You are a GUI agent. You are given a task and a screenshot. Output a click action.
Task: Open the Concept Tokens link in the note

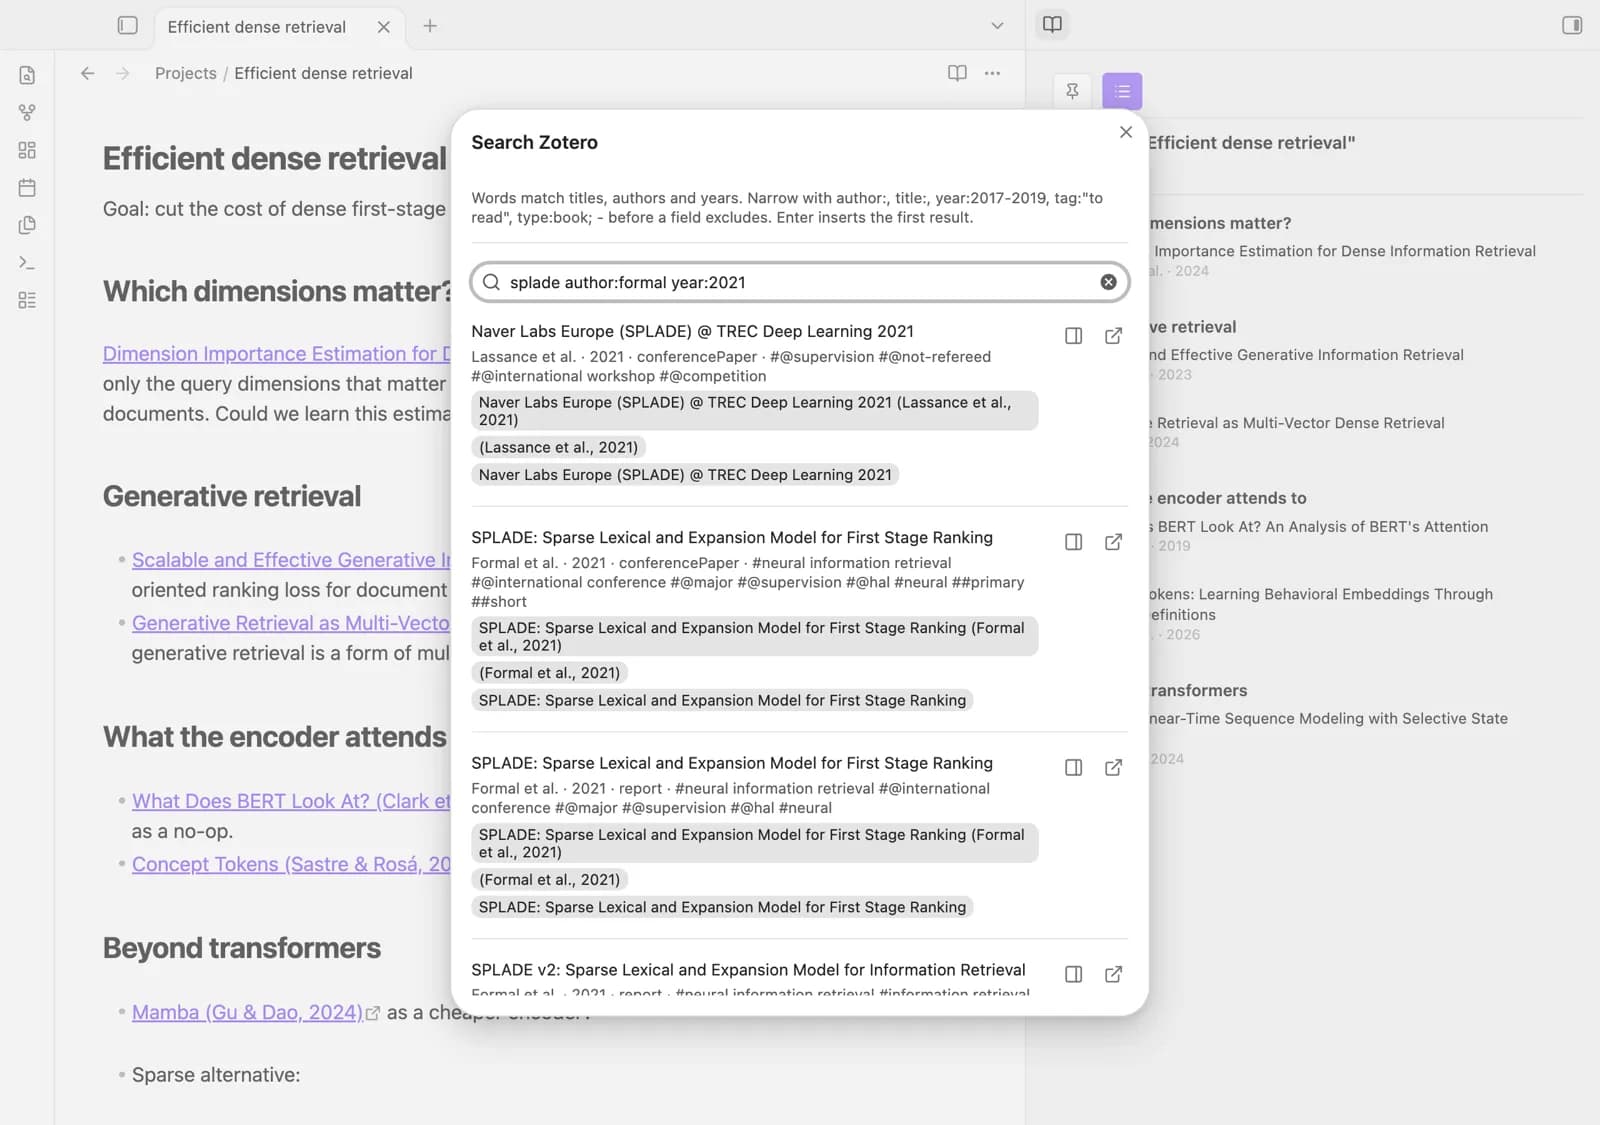(291, 864)
